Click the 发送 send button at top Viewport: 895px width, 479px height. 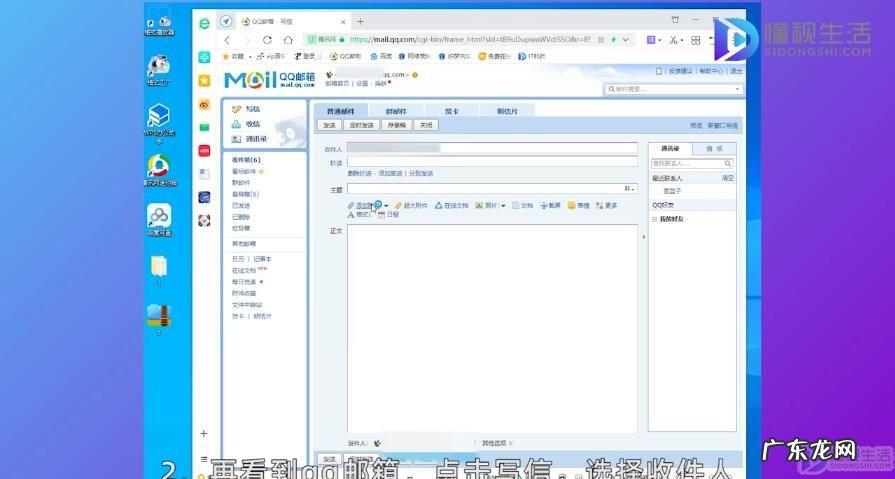pyautogui.click(x=329, y=126)
